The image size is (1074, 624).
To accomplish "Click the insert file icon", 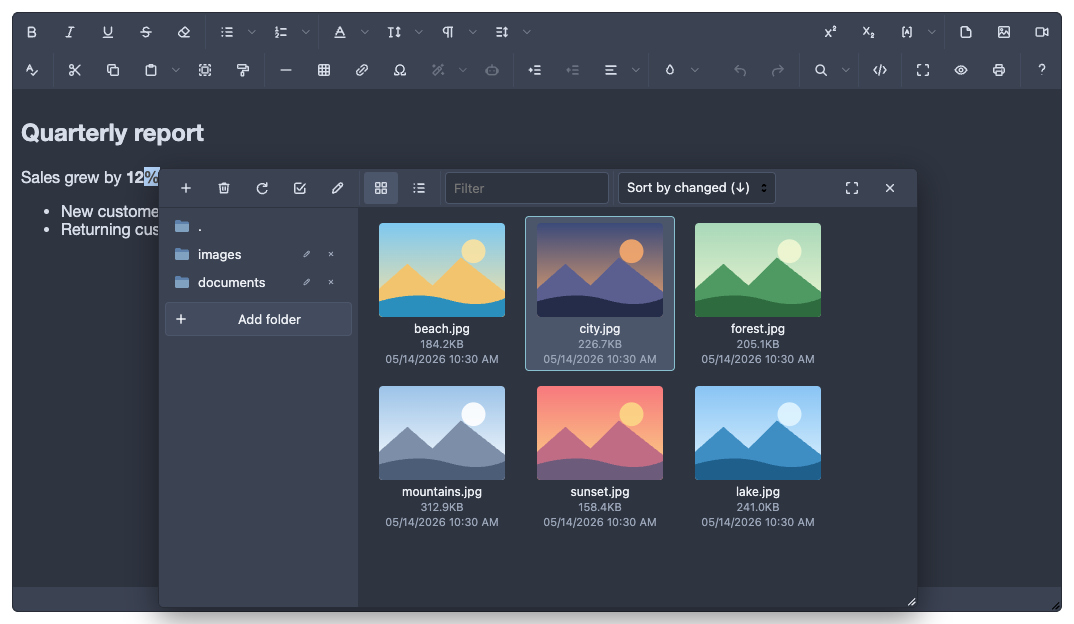I will coord(966,32).
